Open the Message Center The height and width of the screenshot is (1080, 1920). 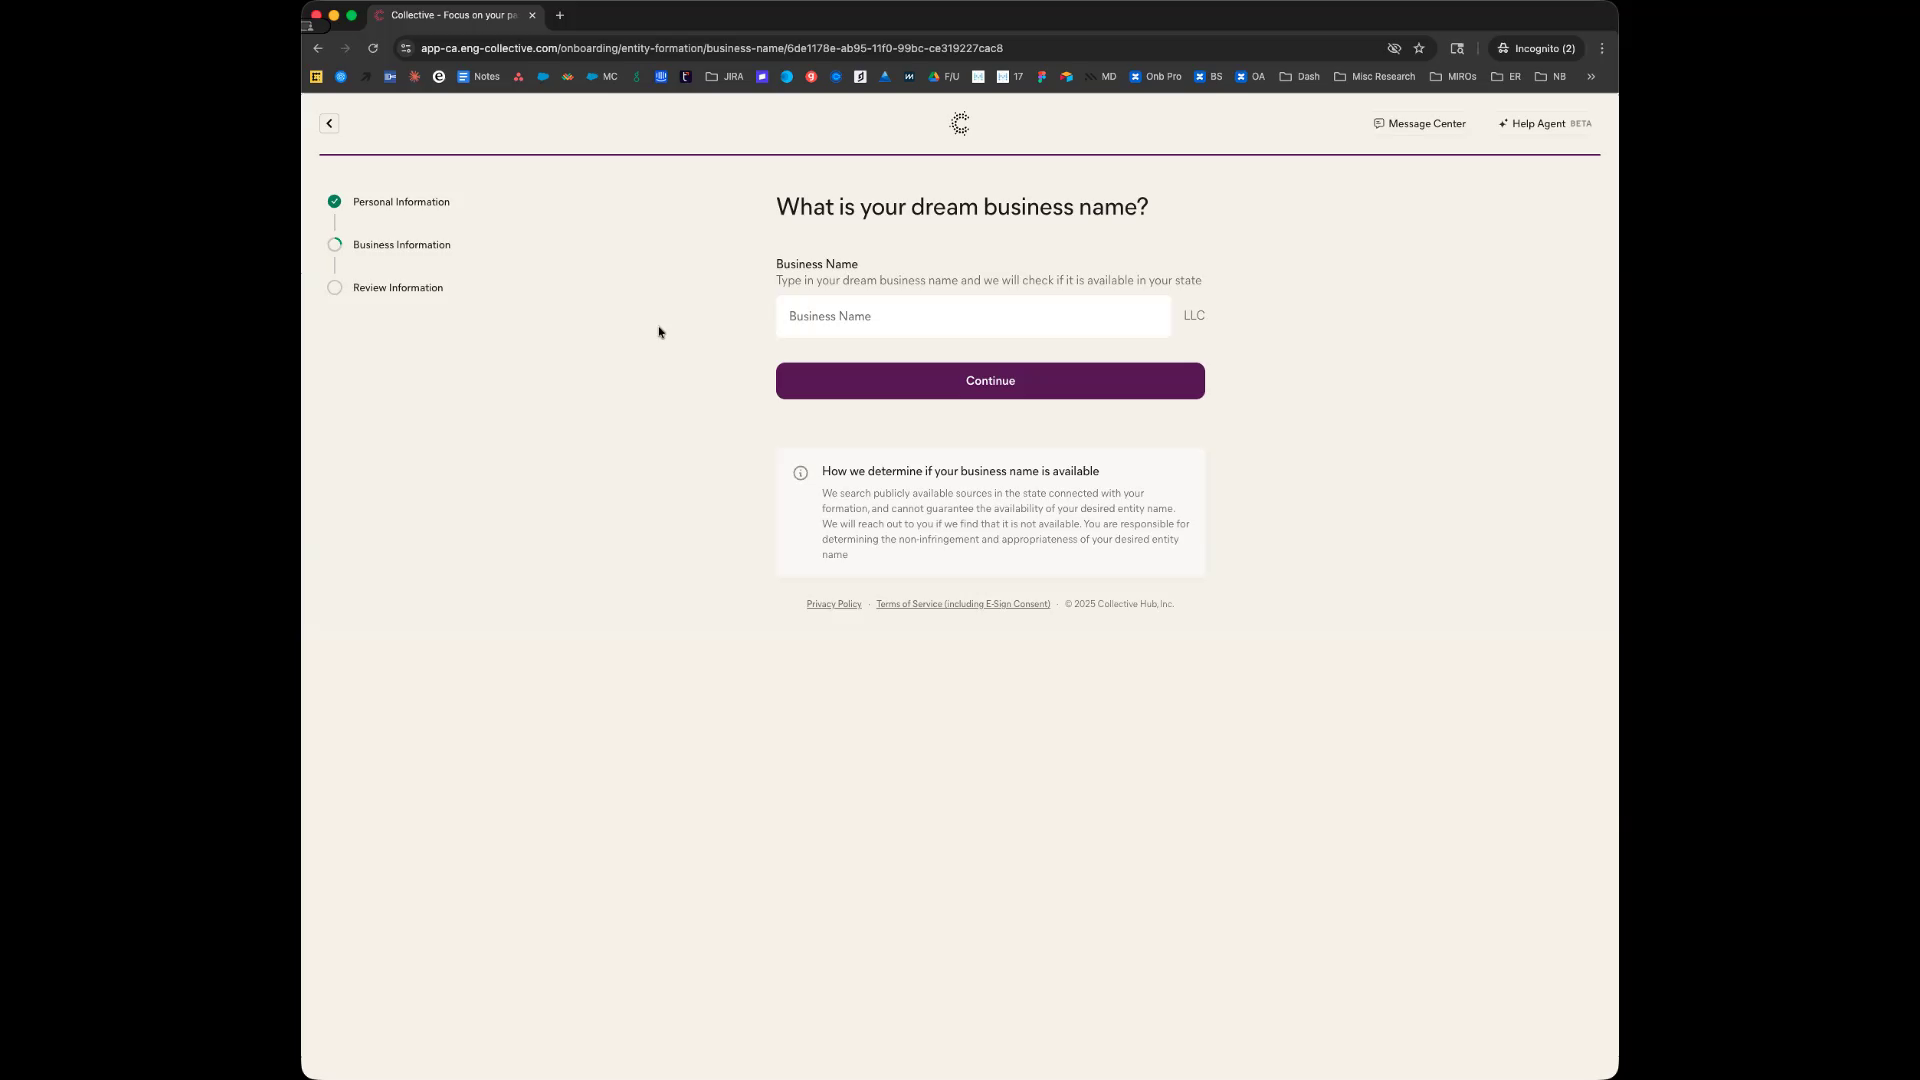pyautogui.click(x=1419, y=124)
